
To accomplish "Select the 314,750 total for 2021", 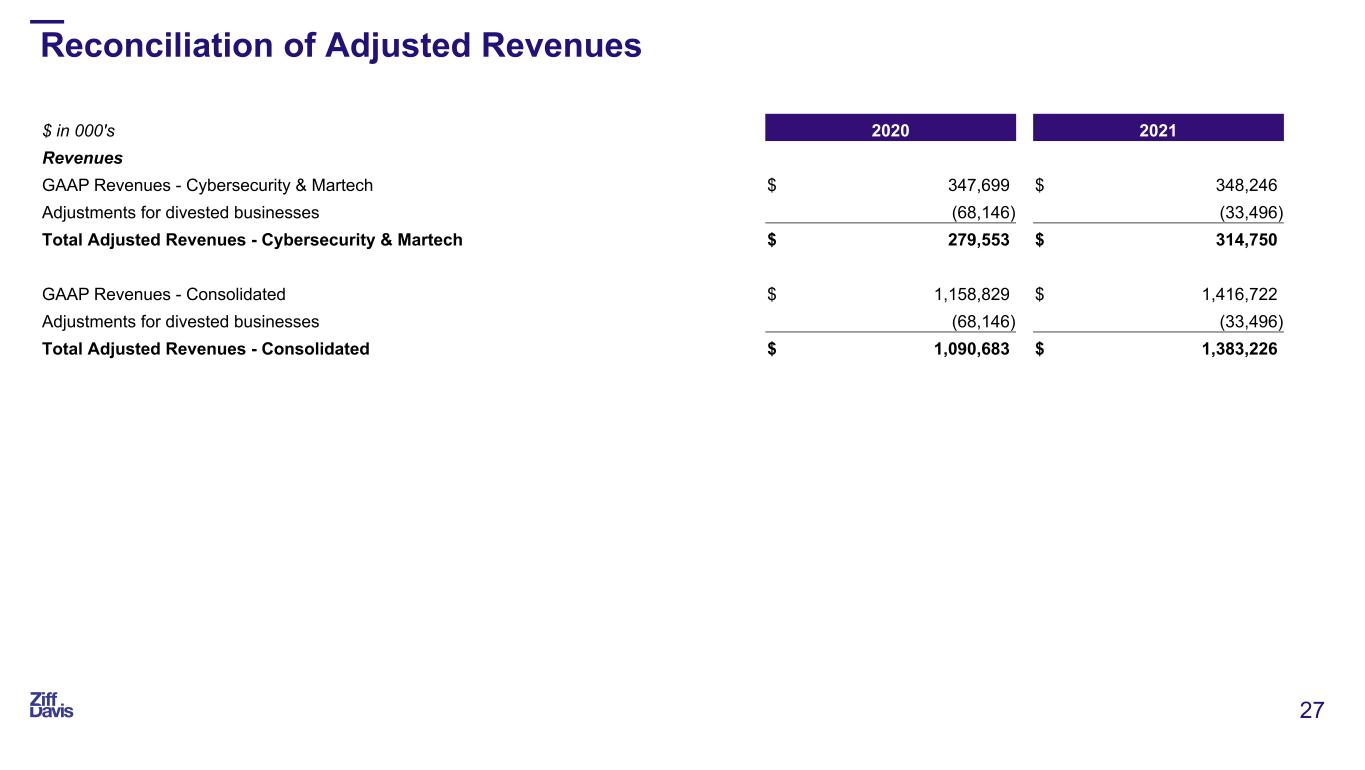I will 1242,240.
